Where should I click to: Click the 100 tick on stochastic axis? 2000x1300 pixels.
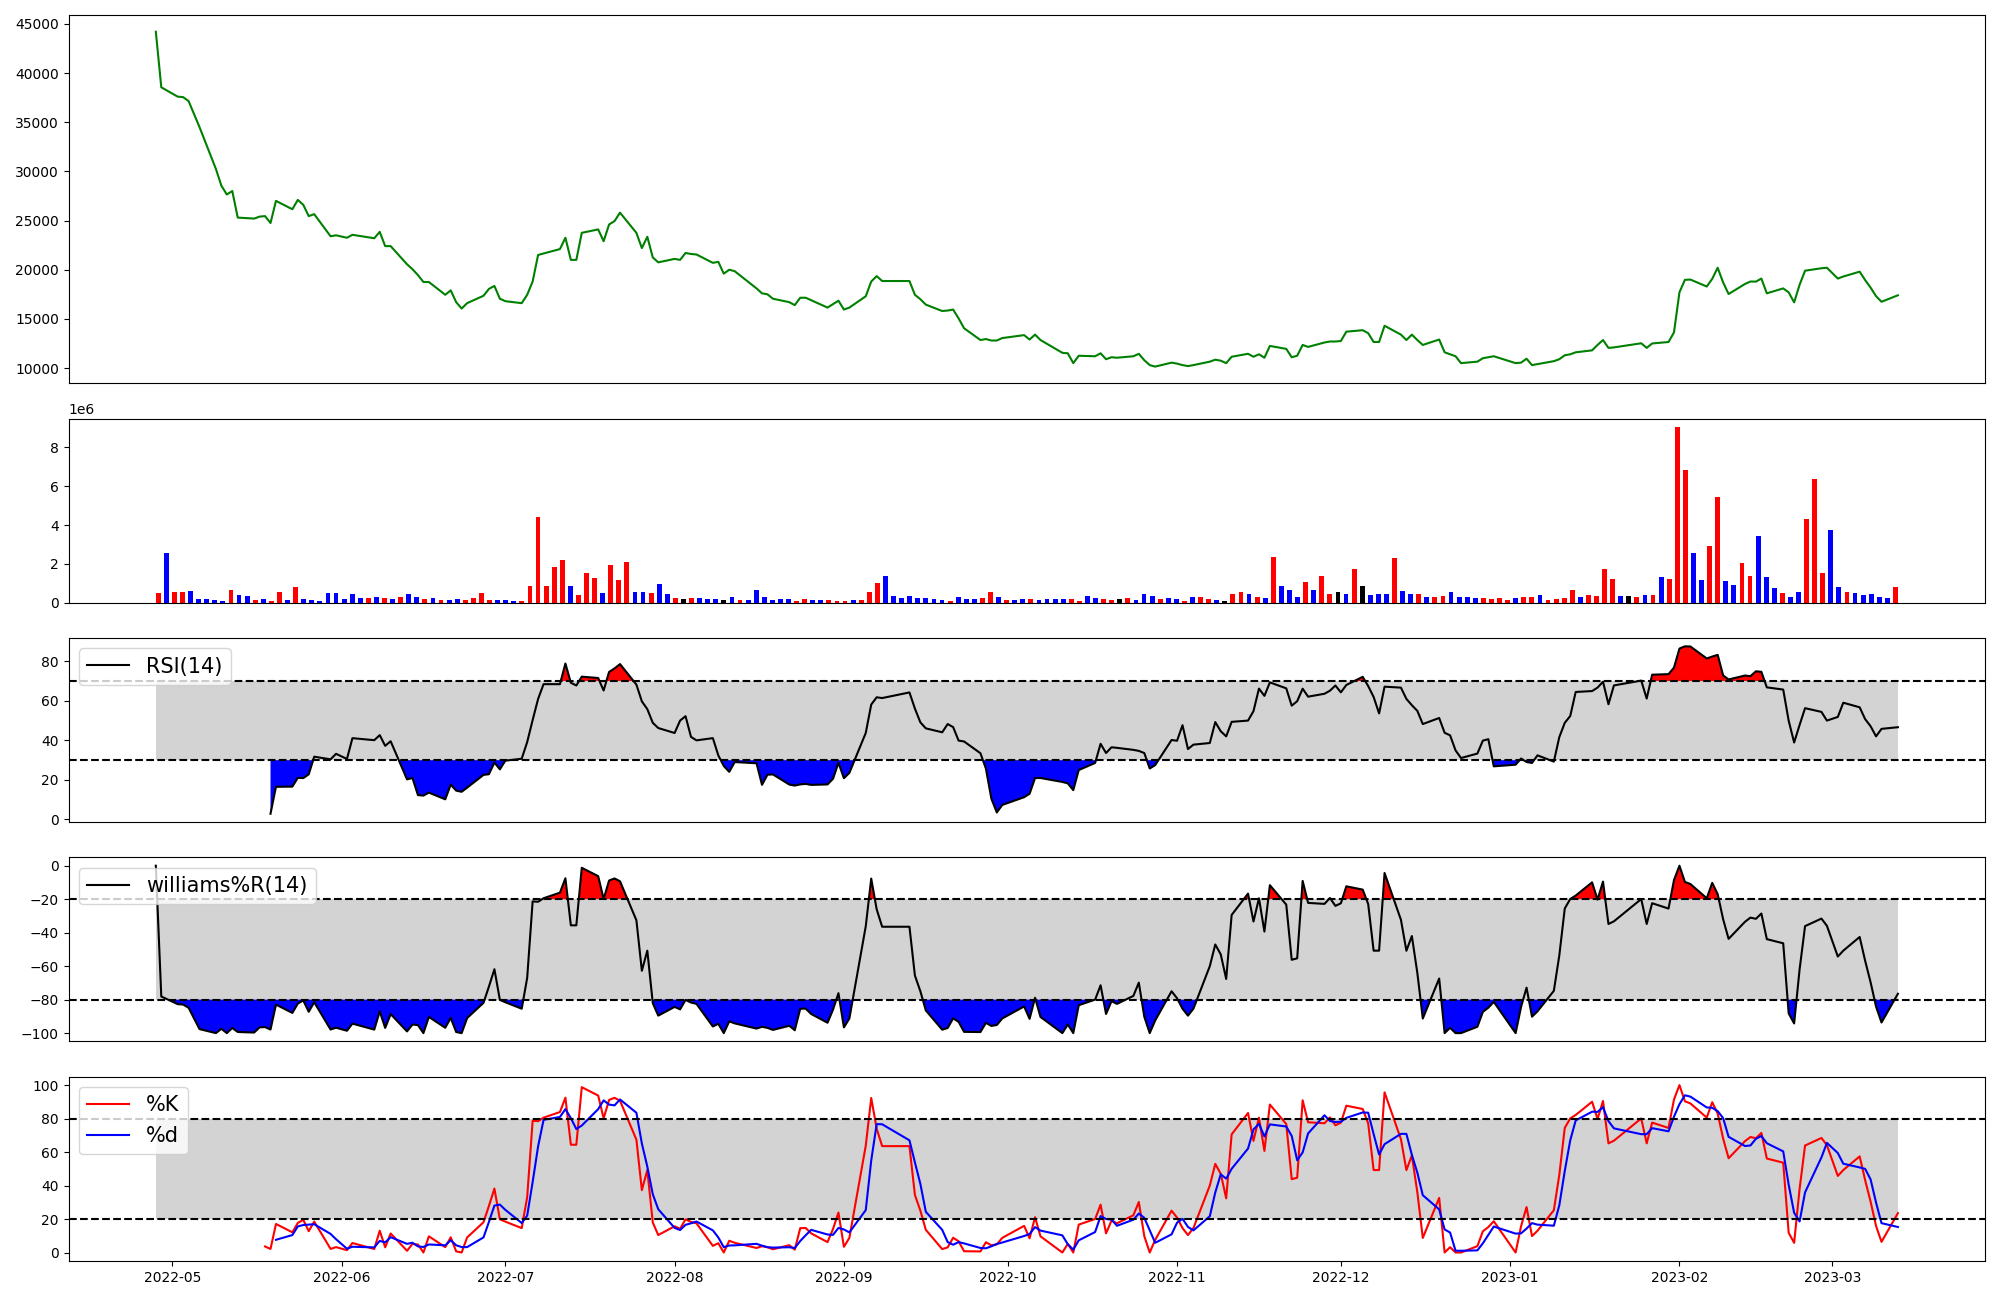[48, 1086]
